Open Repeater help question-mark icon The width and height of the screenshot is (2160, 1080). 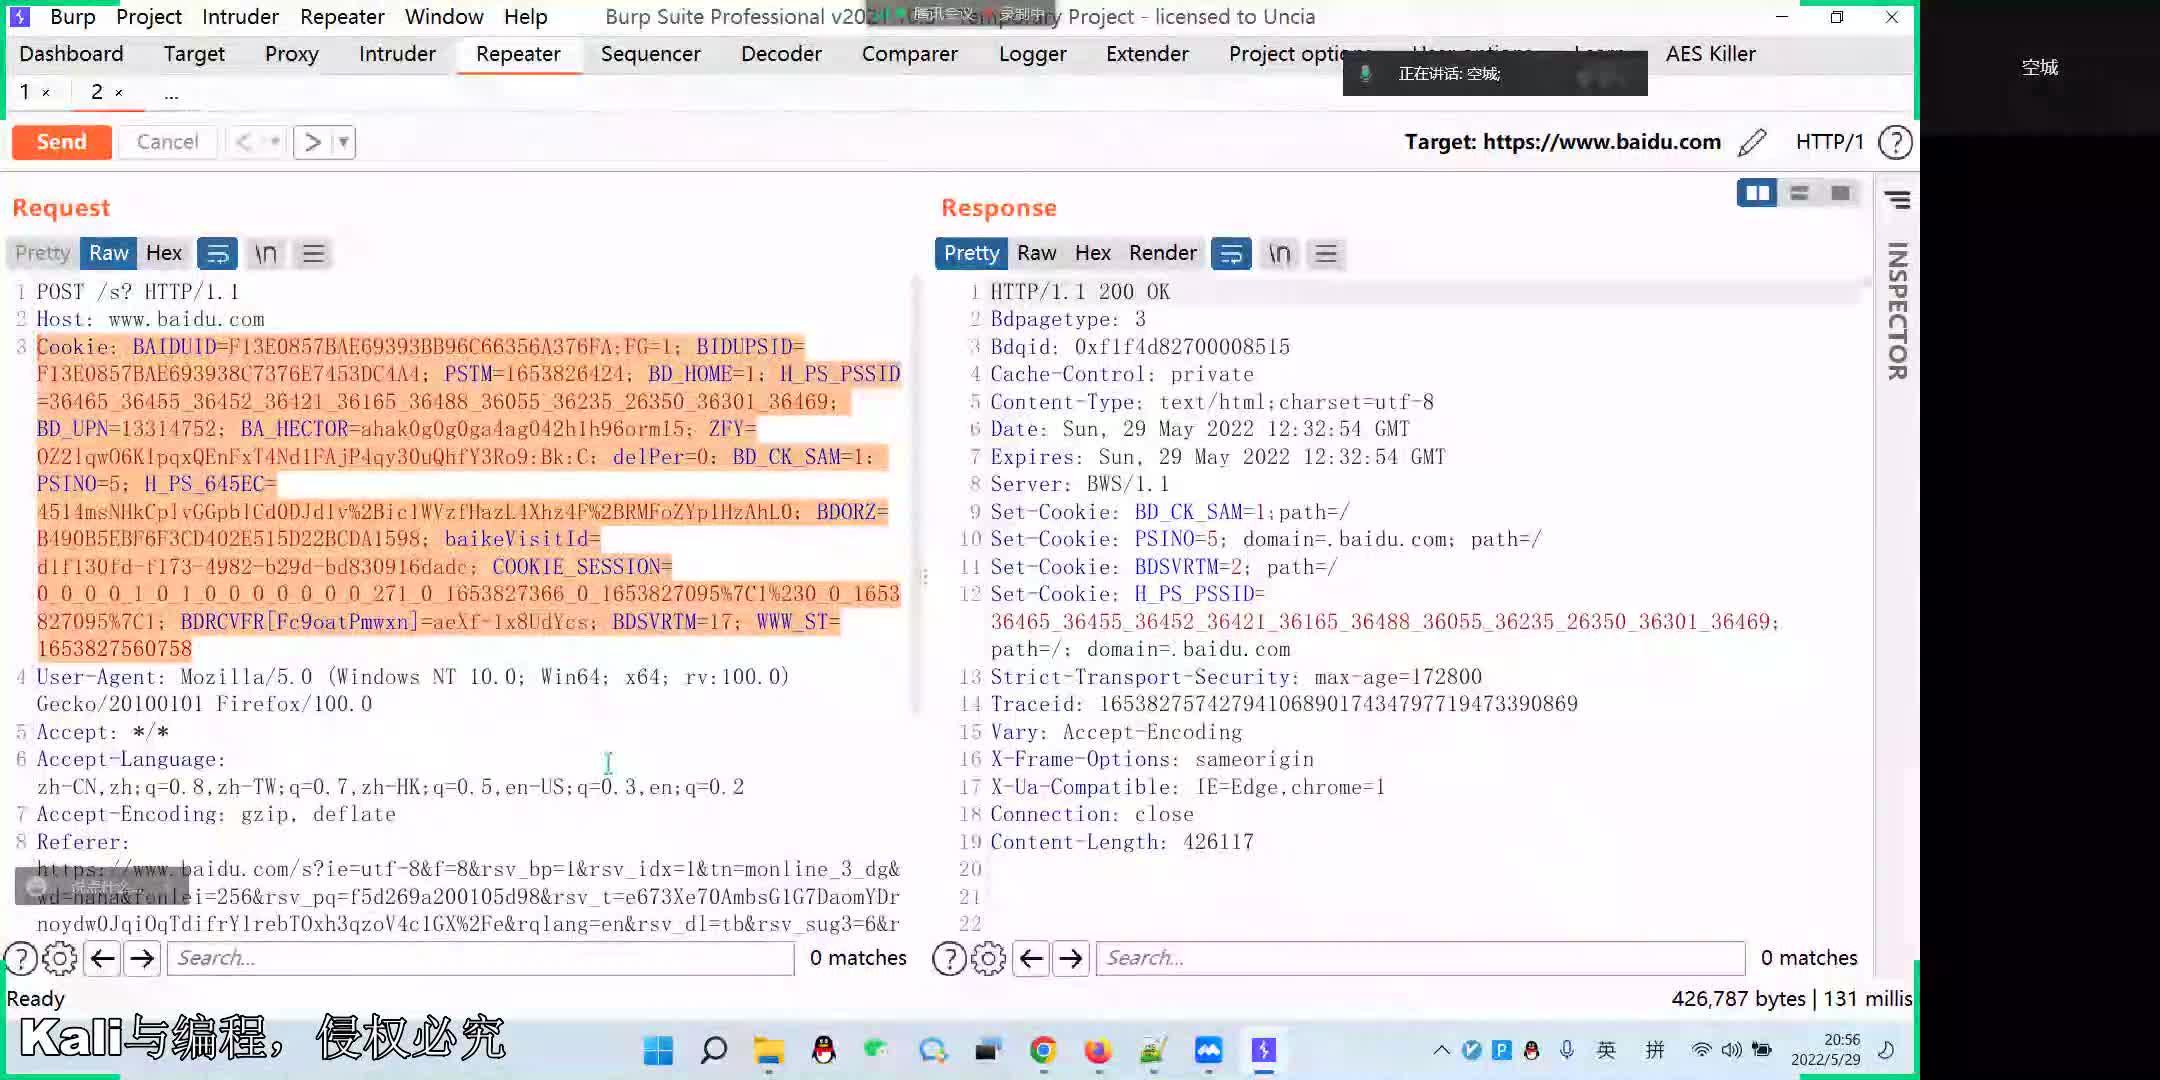point(1895,142)
